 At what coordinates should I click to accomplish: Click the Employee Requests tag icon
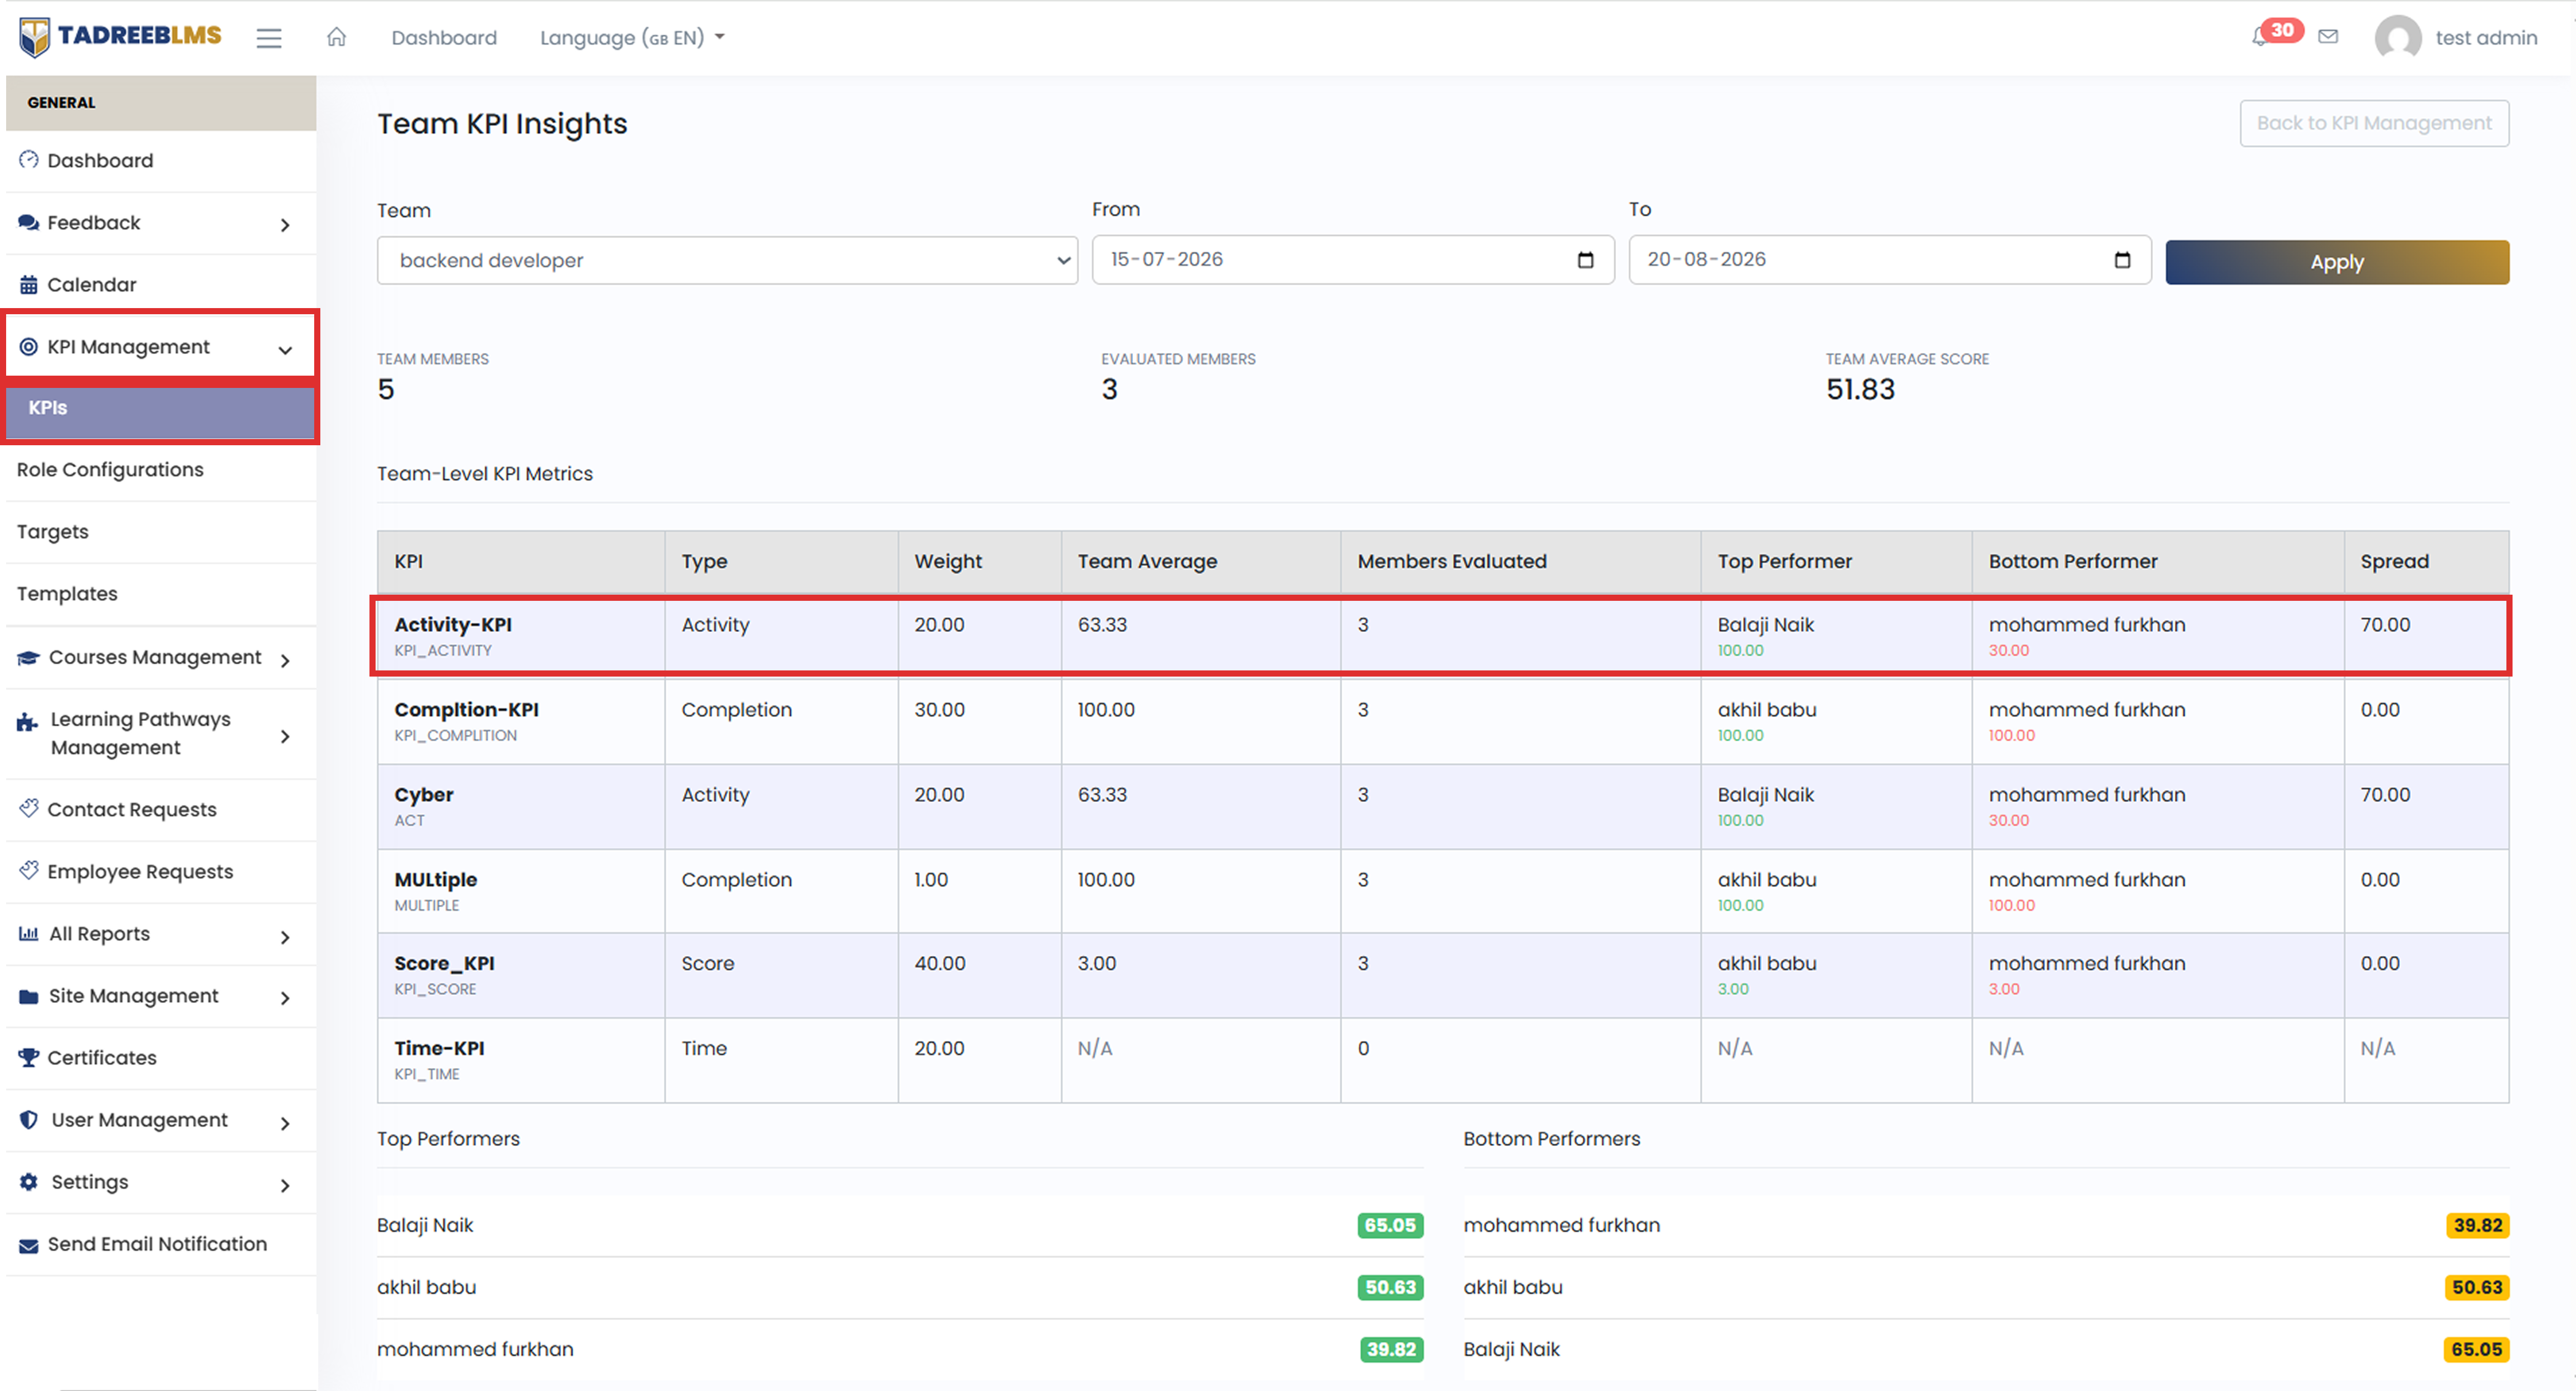[x=28, y=870]
